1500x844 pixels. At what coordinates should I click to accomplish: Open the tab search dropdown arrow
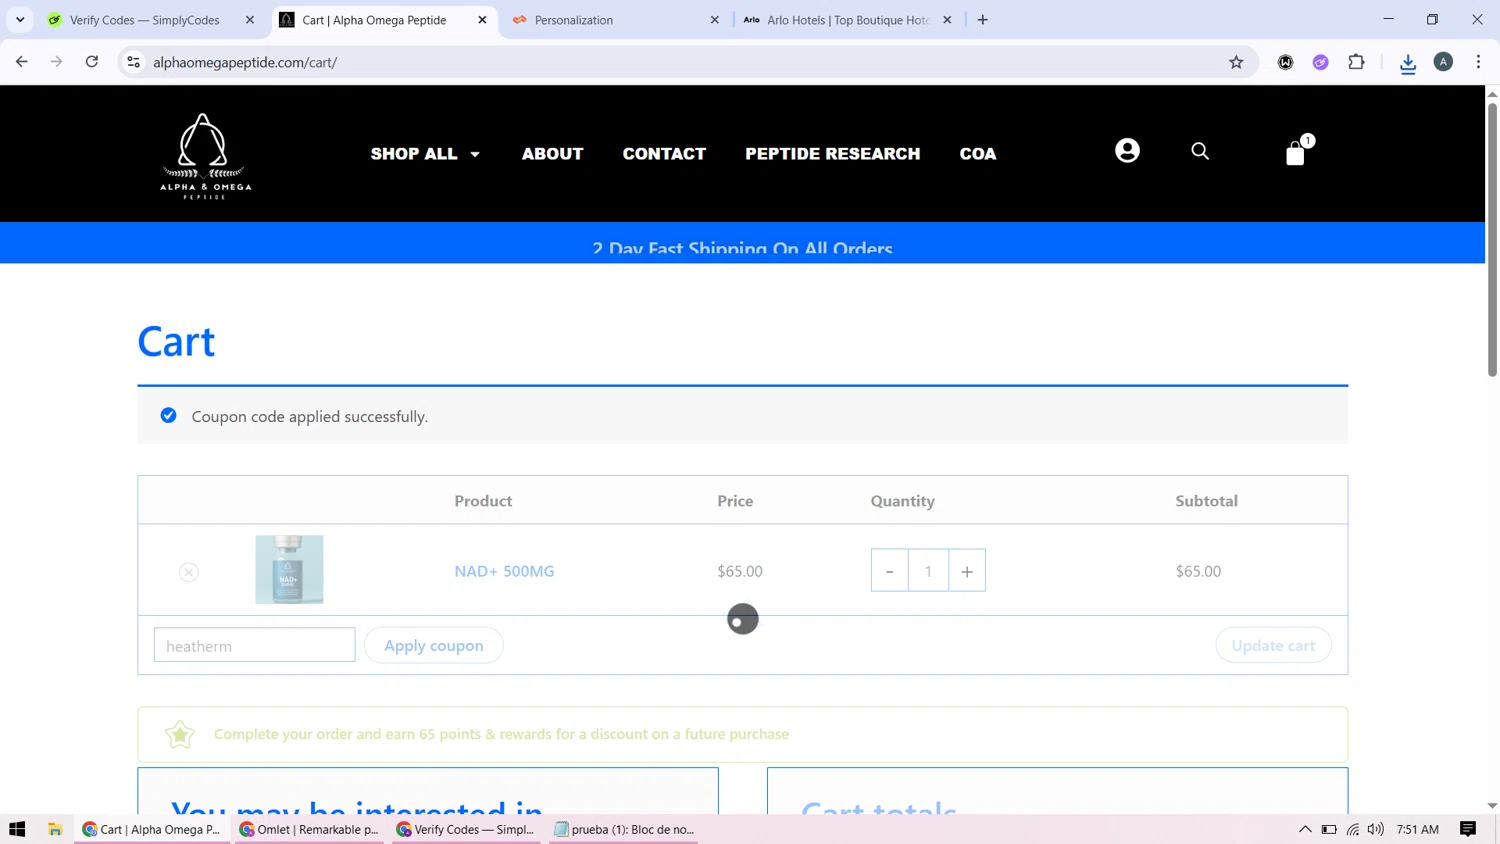tap(20, 20)
